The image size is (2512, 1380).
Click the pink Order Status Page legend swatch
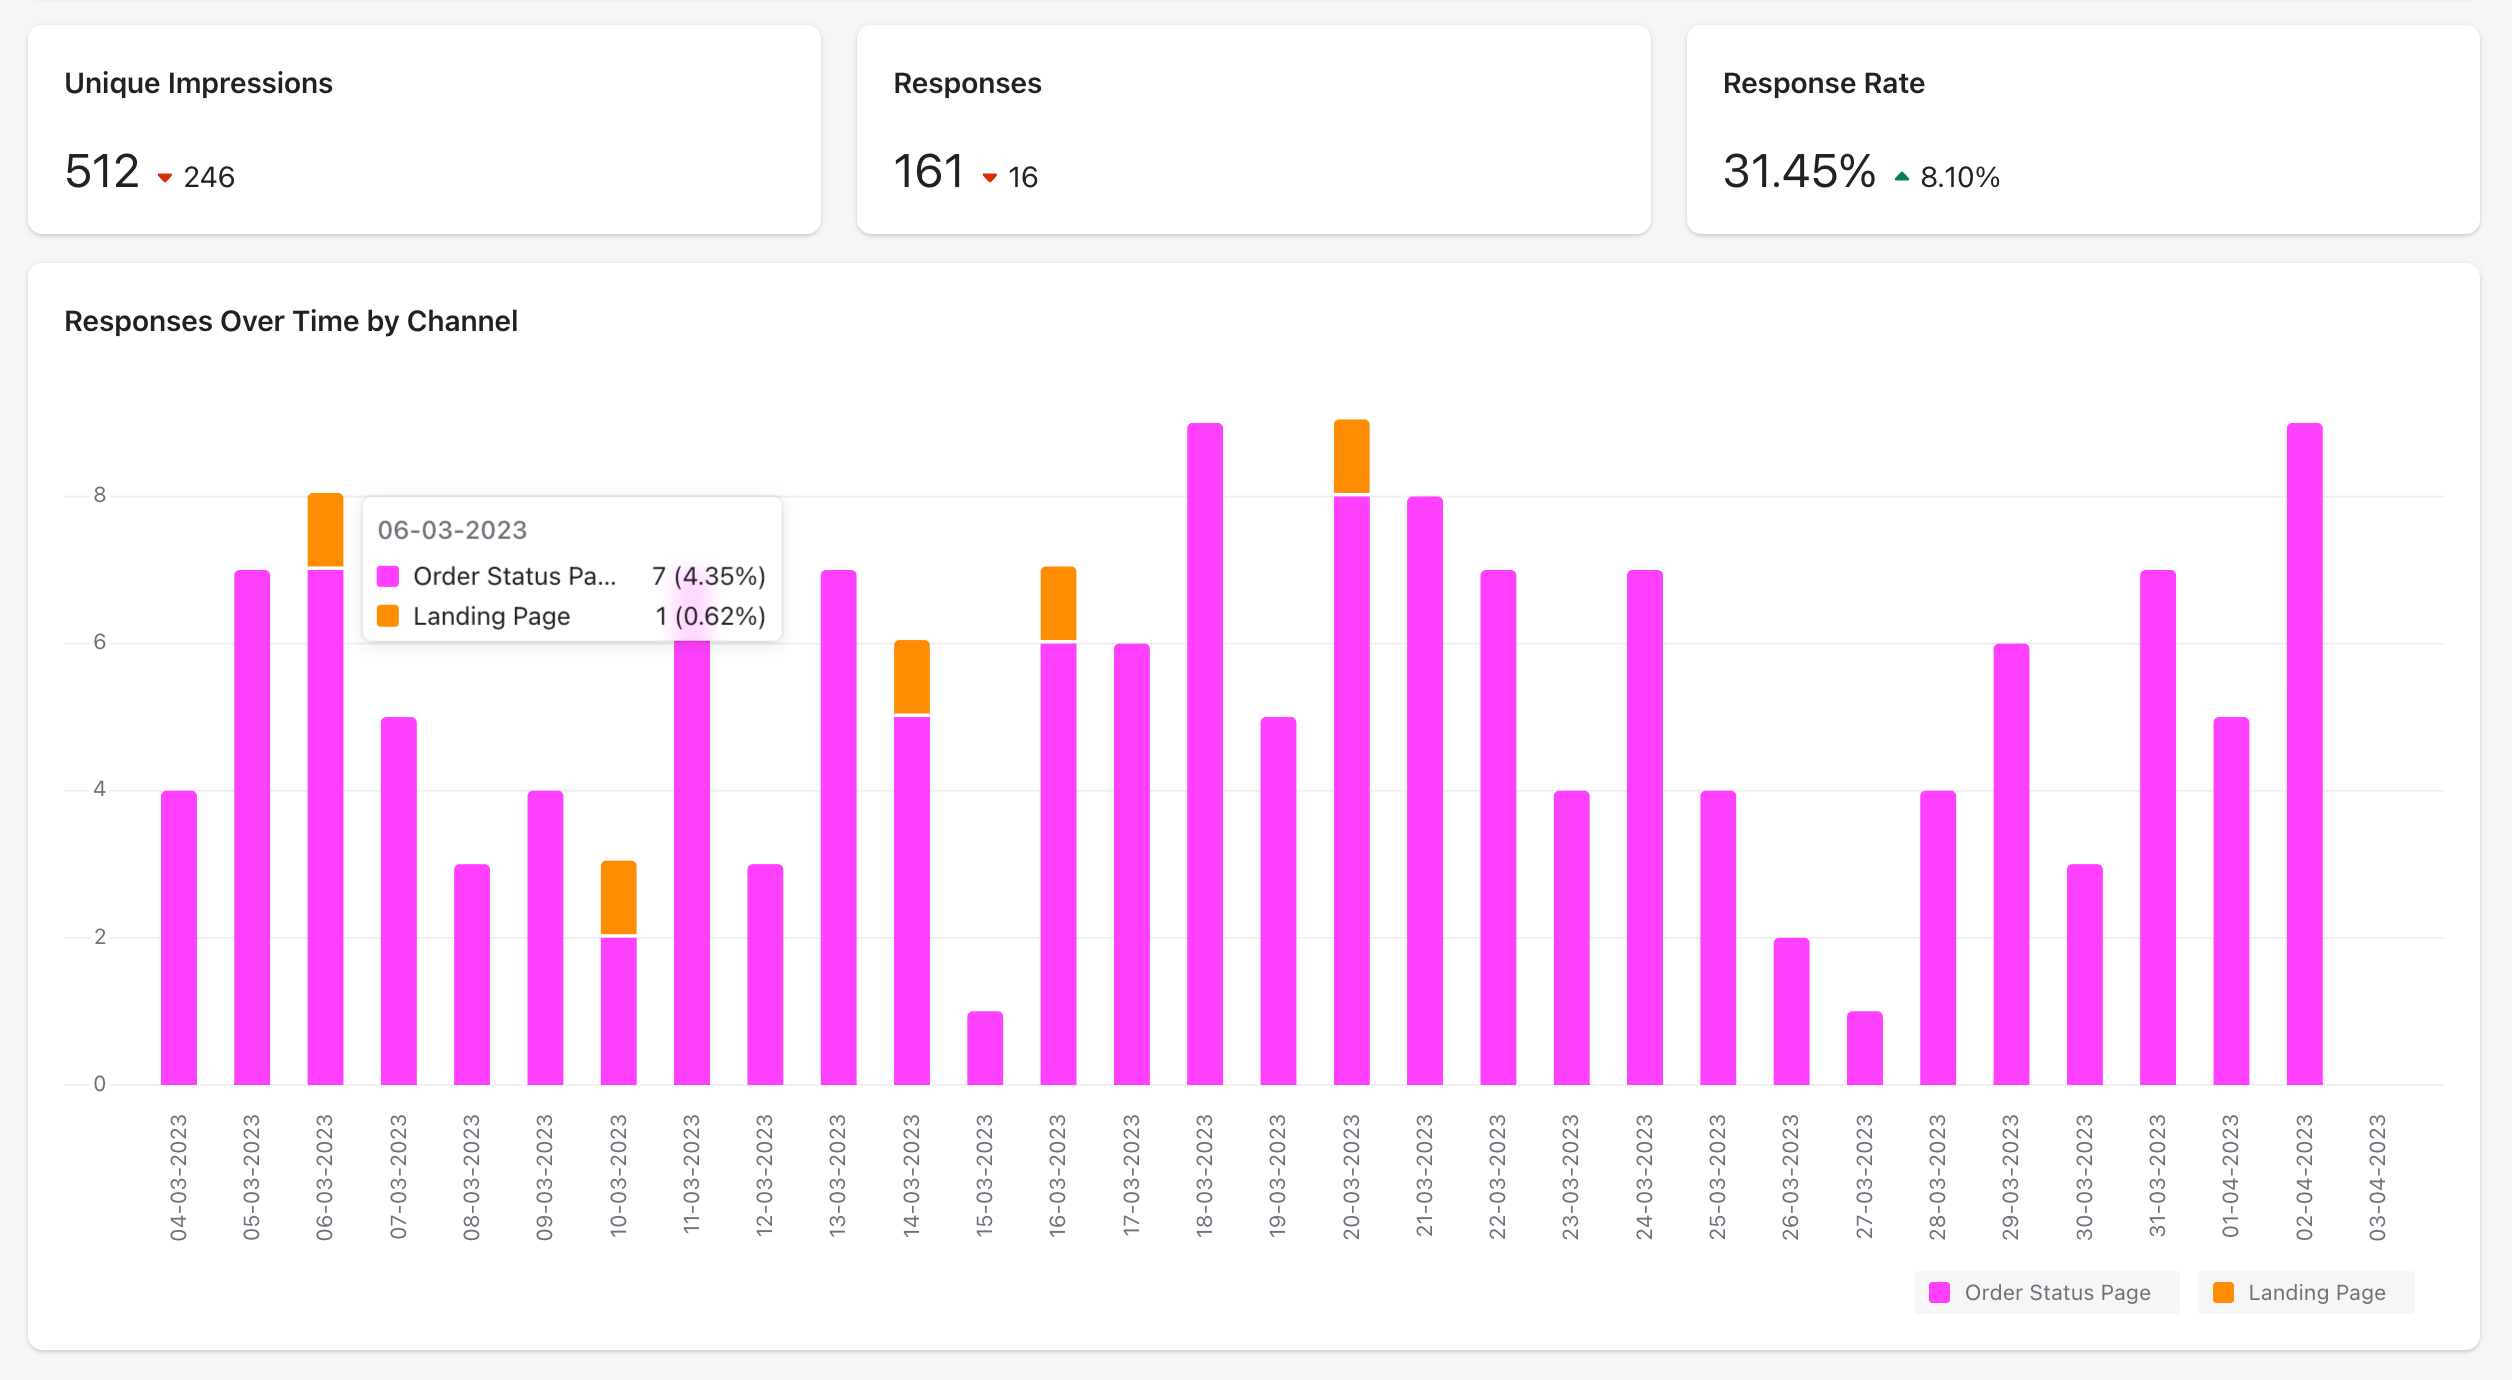click(1939, 1292)
